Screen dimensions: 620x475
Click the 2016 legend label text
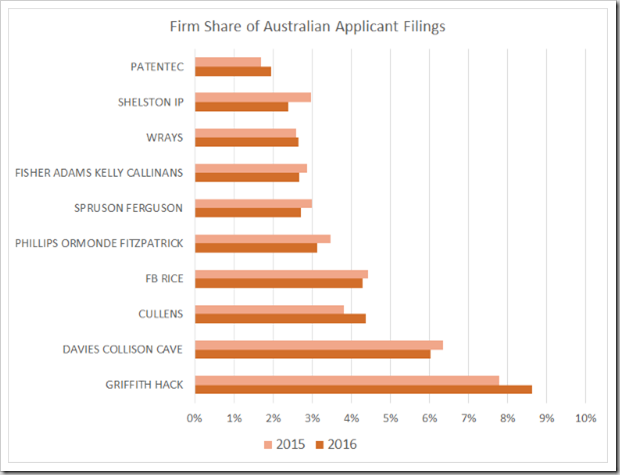coord(342,445)
